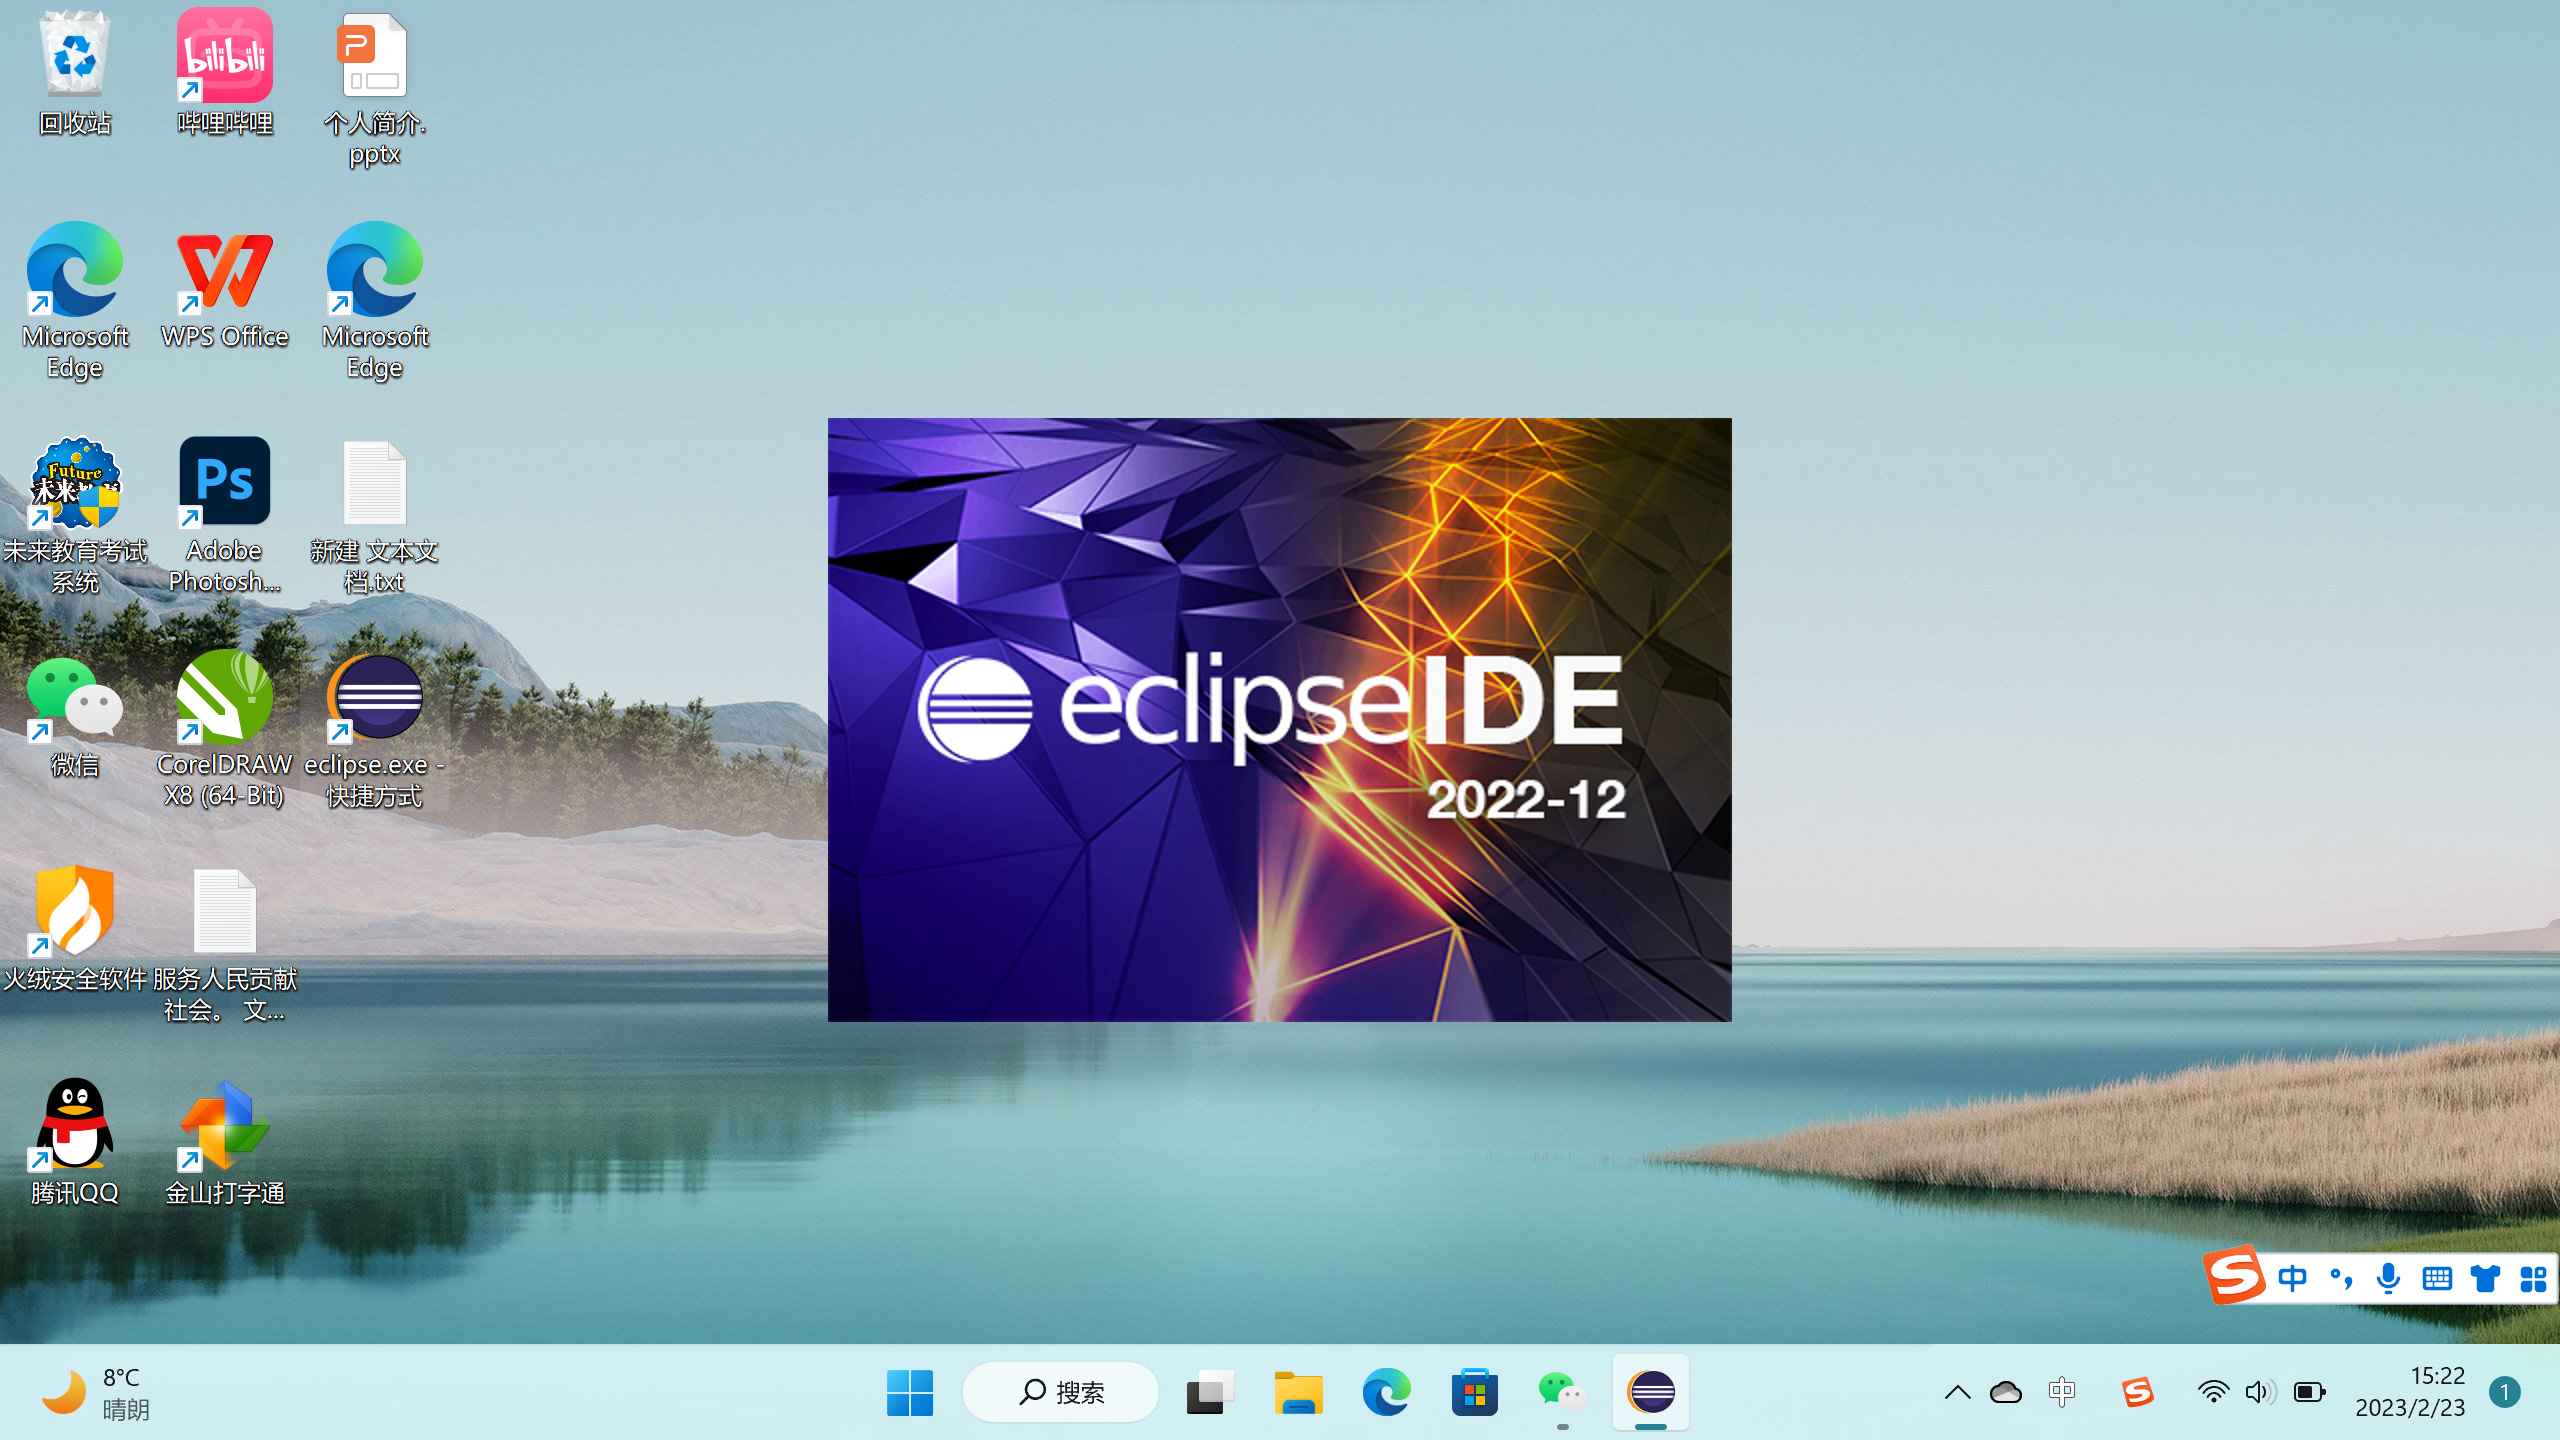This screenshot has width=2560, height=1440.
Task: Select the 微信 desktop shortcut
Action: click(x=75, y=715)
